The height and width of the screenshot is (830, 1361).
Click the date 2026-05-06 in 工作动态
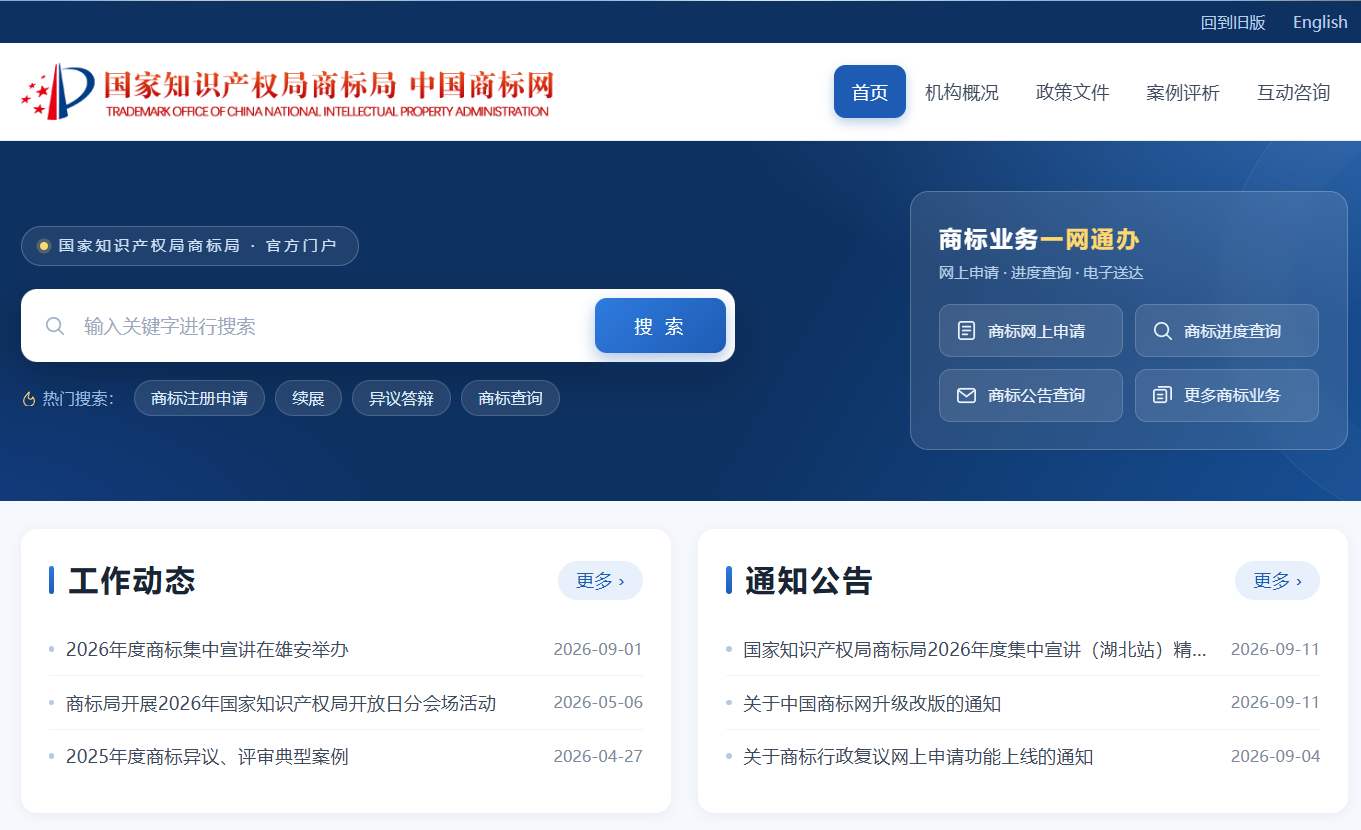(598, 703)
